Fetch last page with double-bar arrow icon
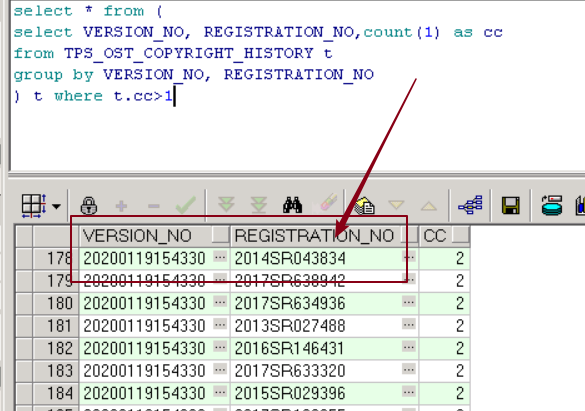The width and height of the screenshot is (585, 411). point(259,205)
